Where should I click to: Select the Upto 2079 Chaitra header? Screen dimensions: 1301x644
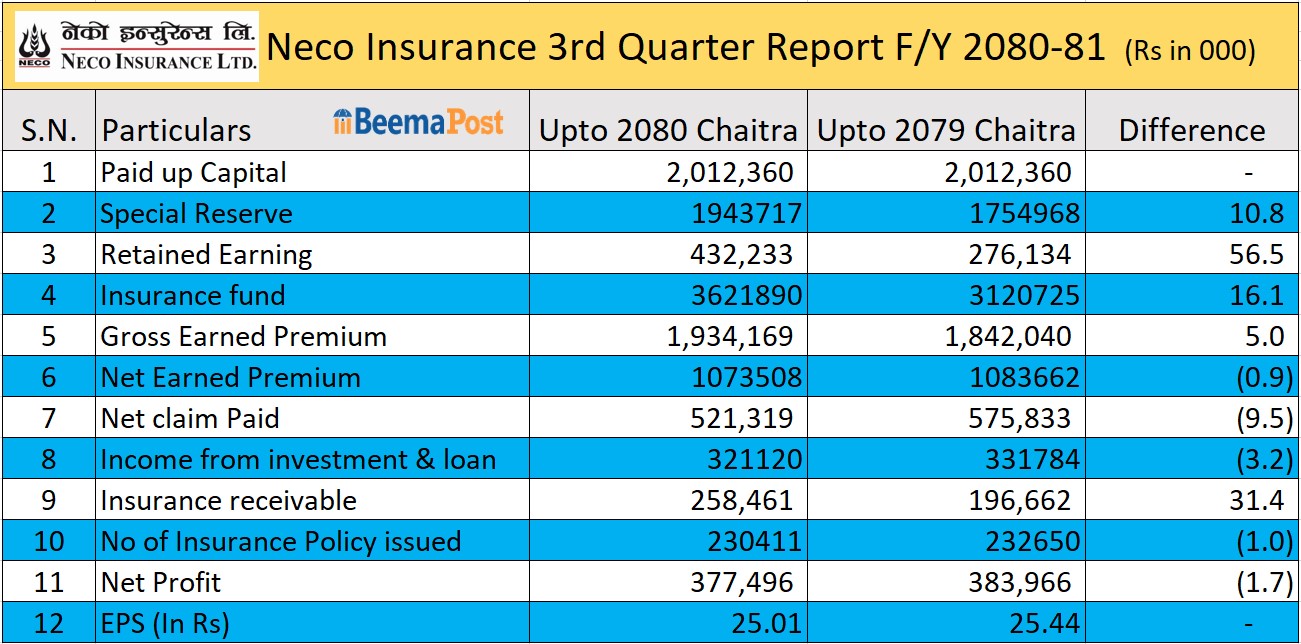click(x=946, y=130)
